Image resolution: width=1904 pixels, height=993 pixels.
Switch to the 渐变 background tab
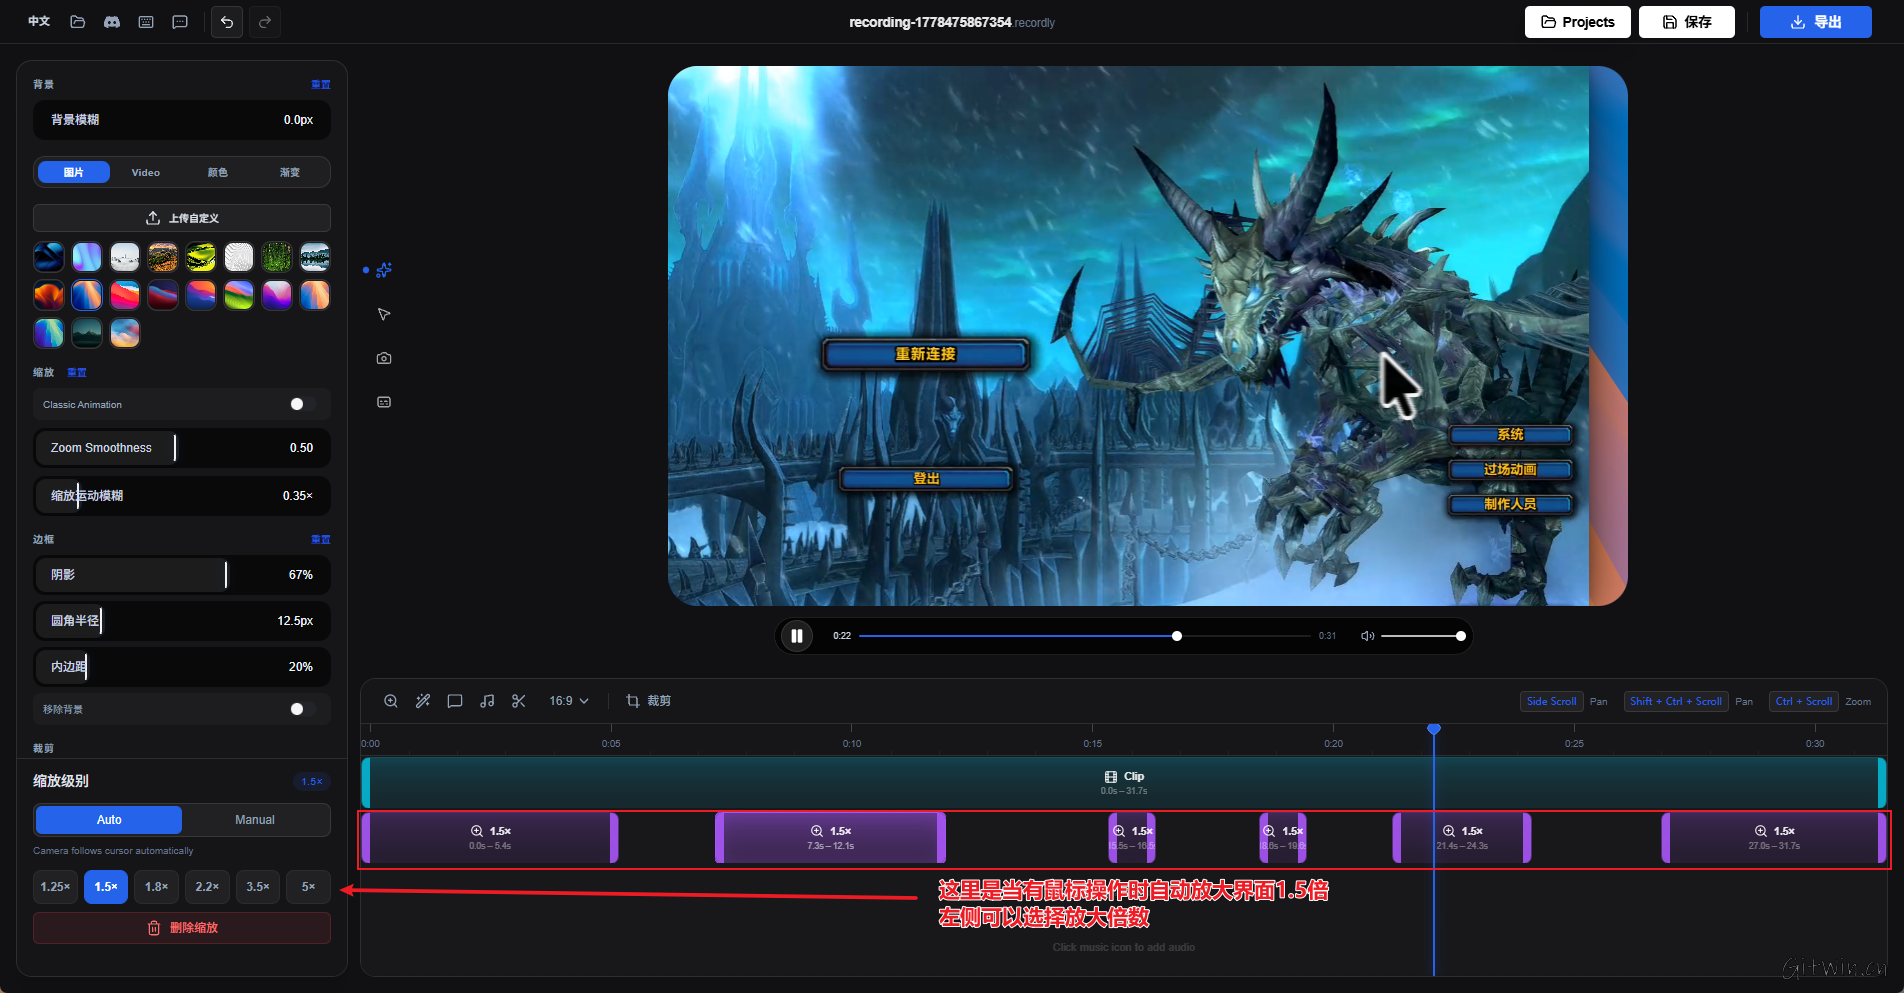tap(290, 172)
